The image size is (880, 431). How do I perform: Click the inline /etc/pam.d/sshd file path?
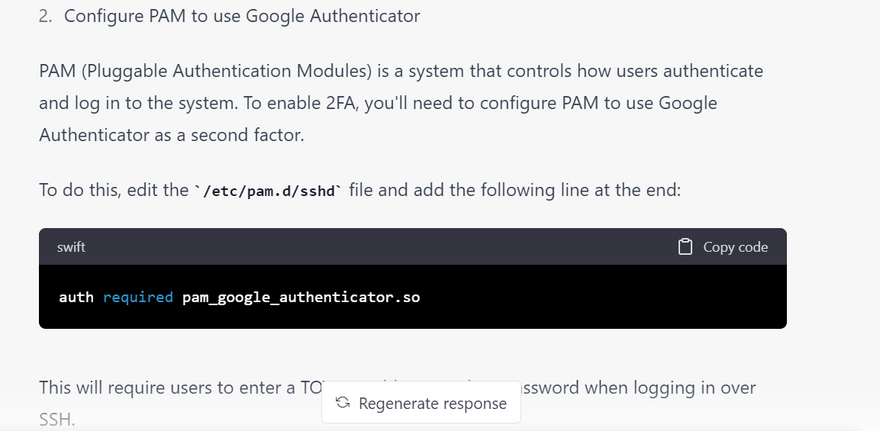[268, 191]
